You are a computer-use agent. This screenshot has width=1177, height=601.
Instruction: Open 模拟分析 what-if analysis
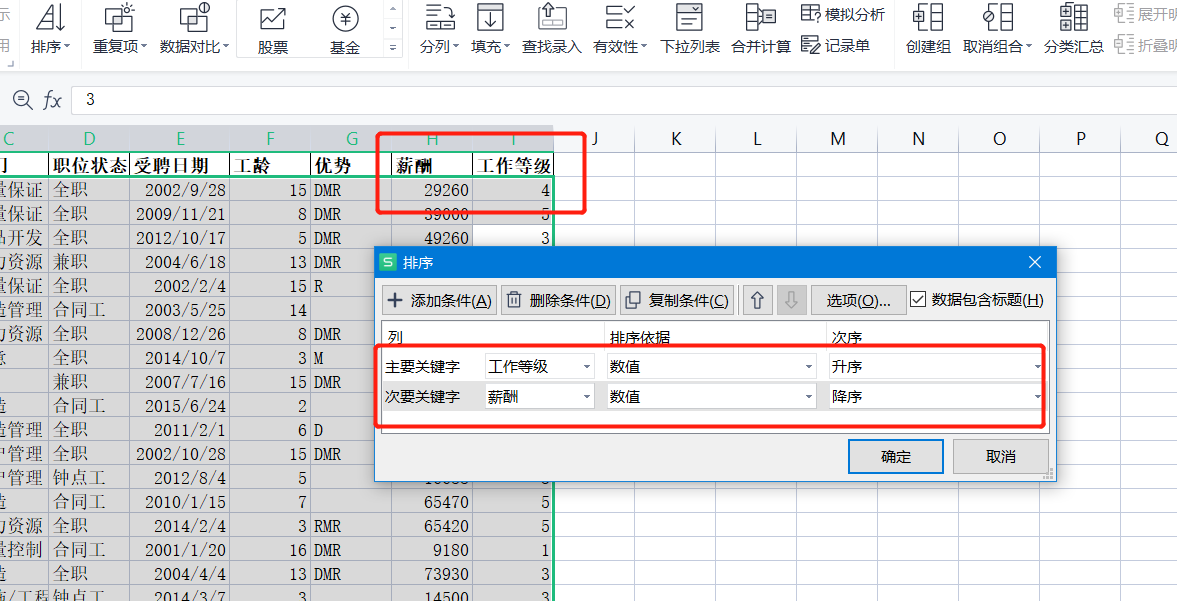[x=843, y=14]
